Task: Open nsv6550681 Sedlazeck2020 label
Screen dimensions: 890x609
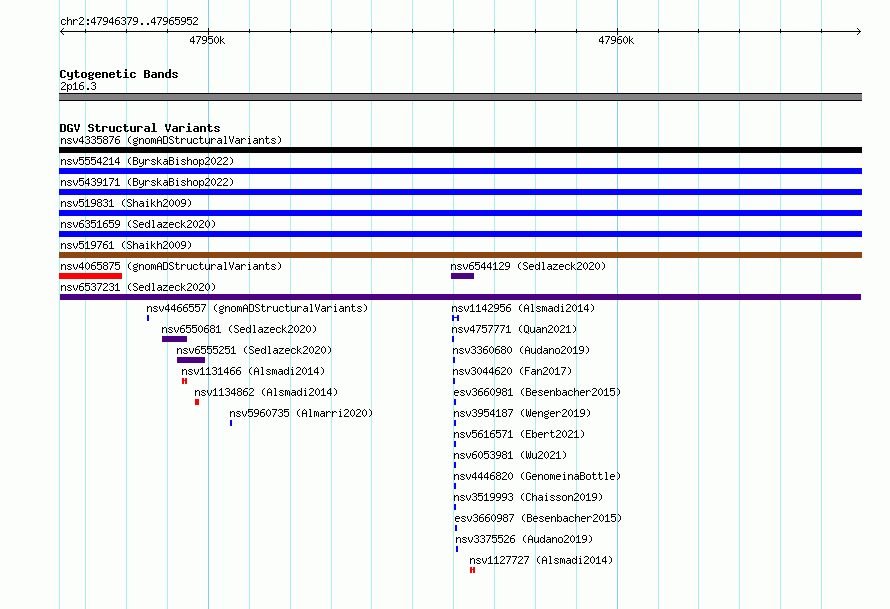Action: pos(239,329)
